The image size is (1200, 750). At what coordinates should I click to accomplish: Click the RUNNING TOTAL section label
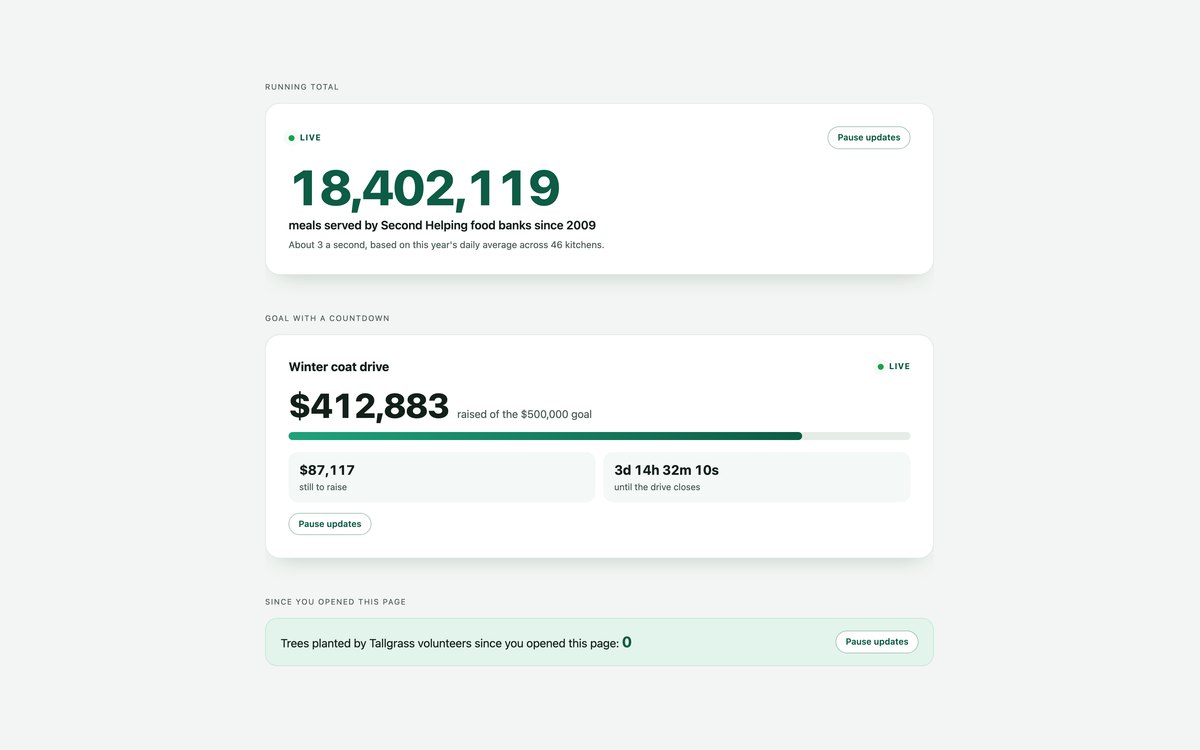click(x=302, y=87)
